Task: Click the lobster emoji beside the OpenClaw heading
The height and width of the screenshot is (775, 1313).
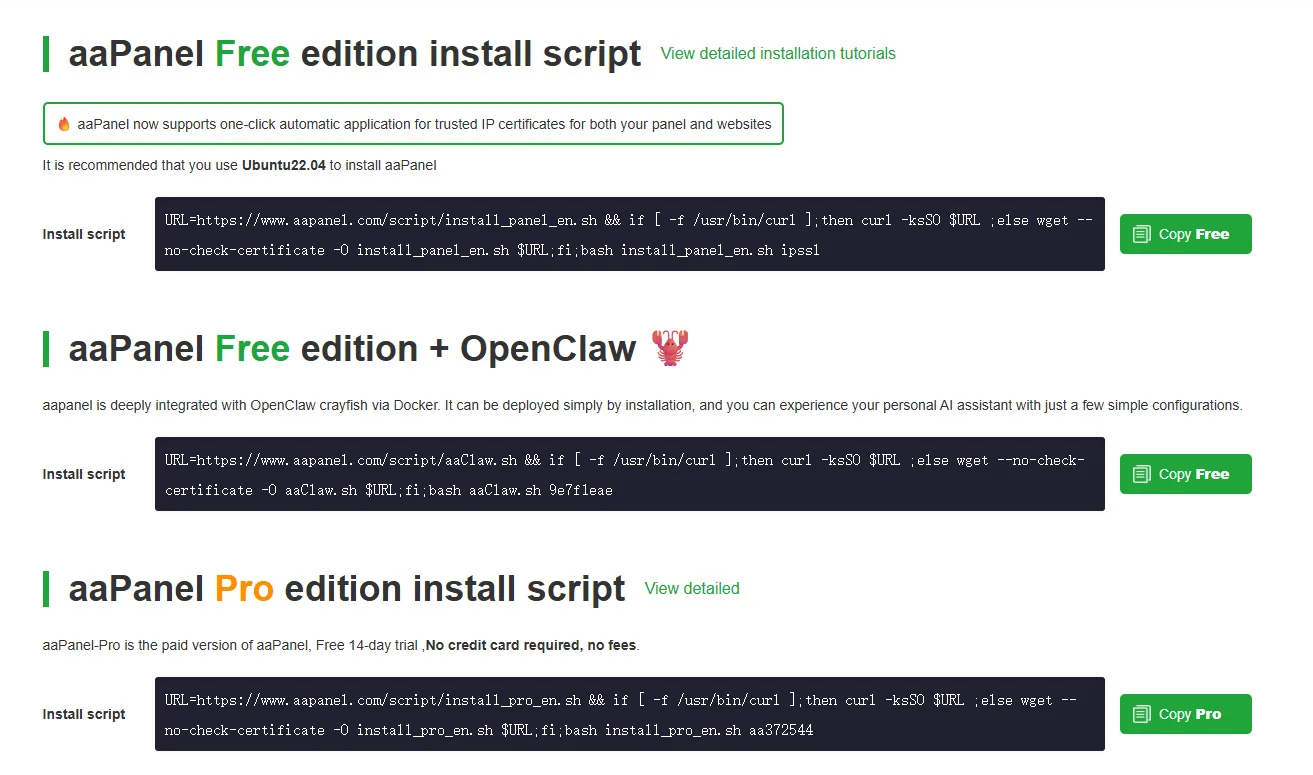Action: (x=670, y=348)
